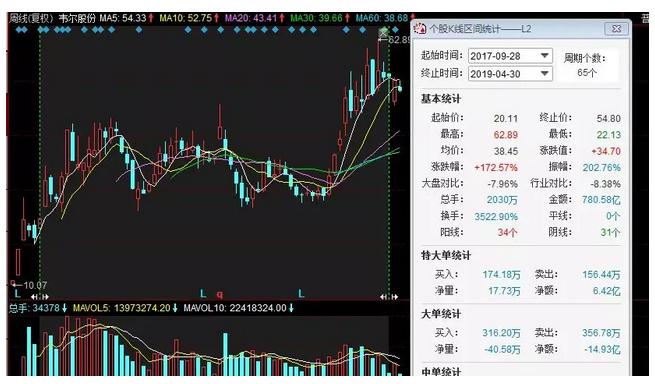This screenshot has width=655, height=384.
Task: Click the MAVOL5 volume indicator label
Action: [x=122, y=308]
